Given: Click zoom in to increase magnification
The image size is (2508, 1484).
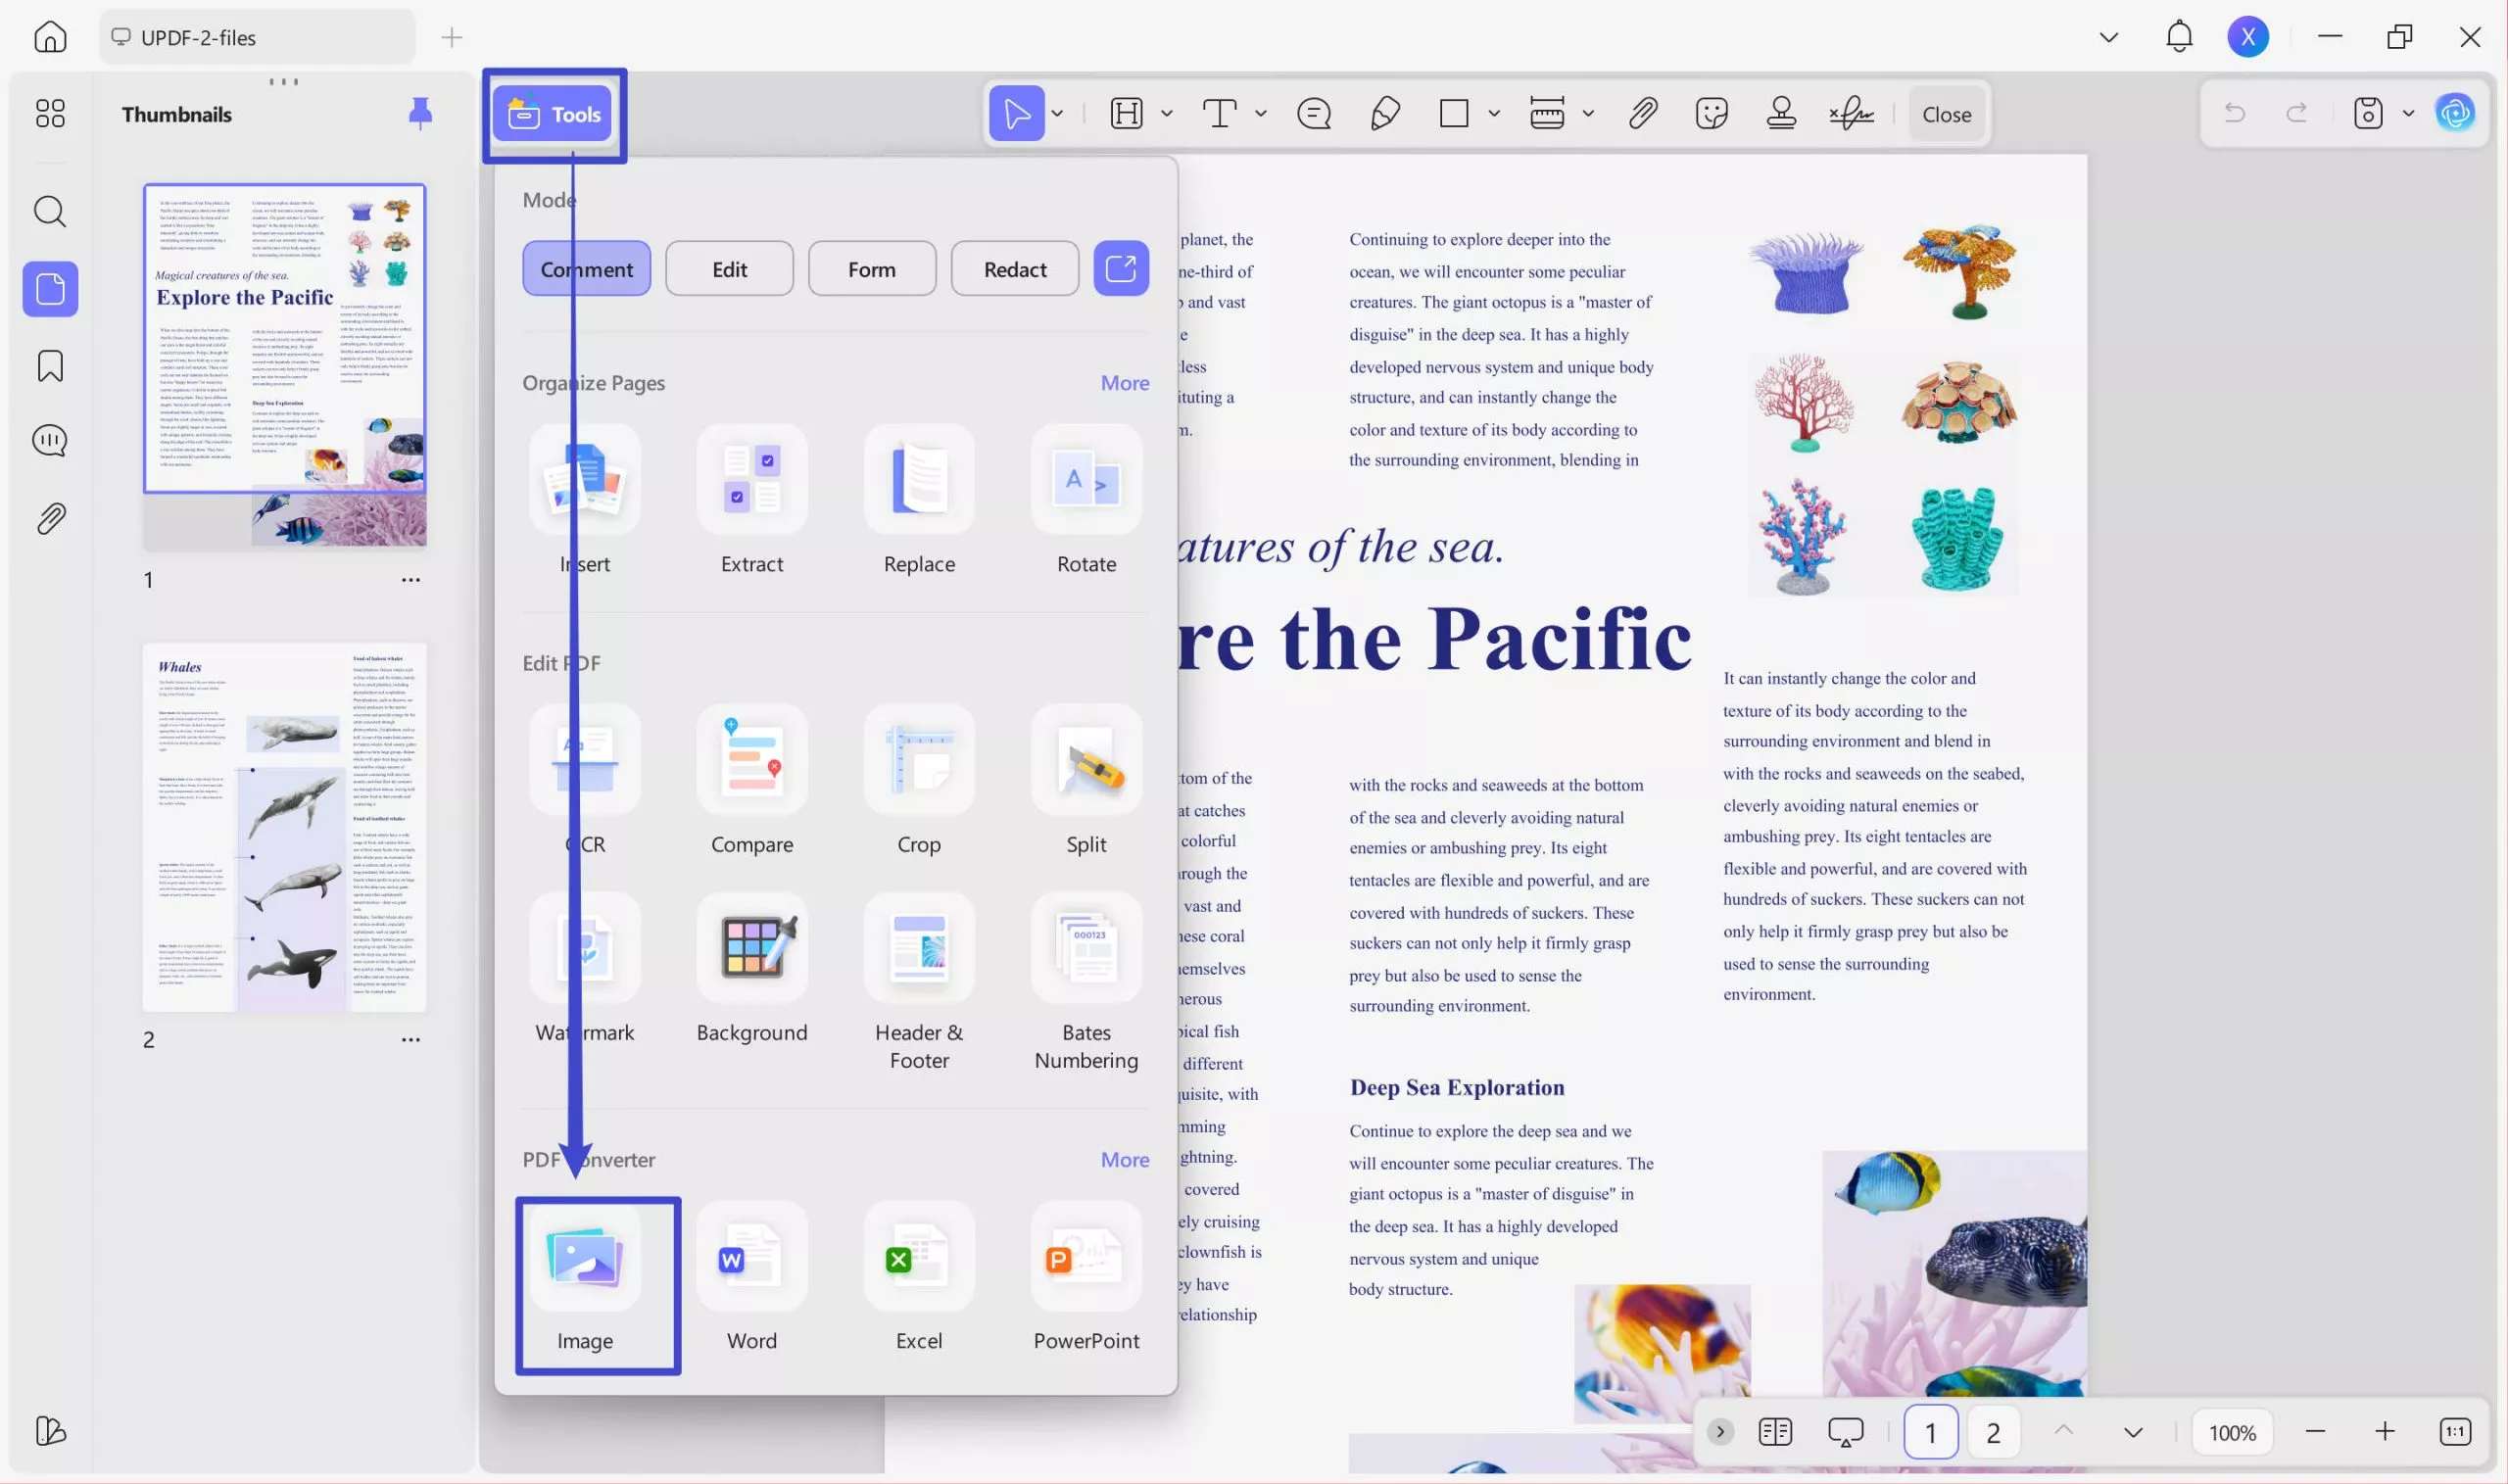Looking at the screenshot, I should click(x=2385, y=1431).
